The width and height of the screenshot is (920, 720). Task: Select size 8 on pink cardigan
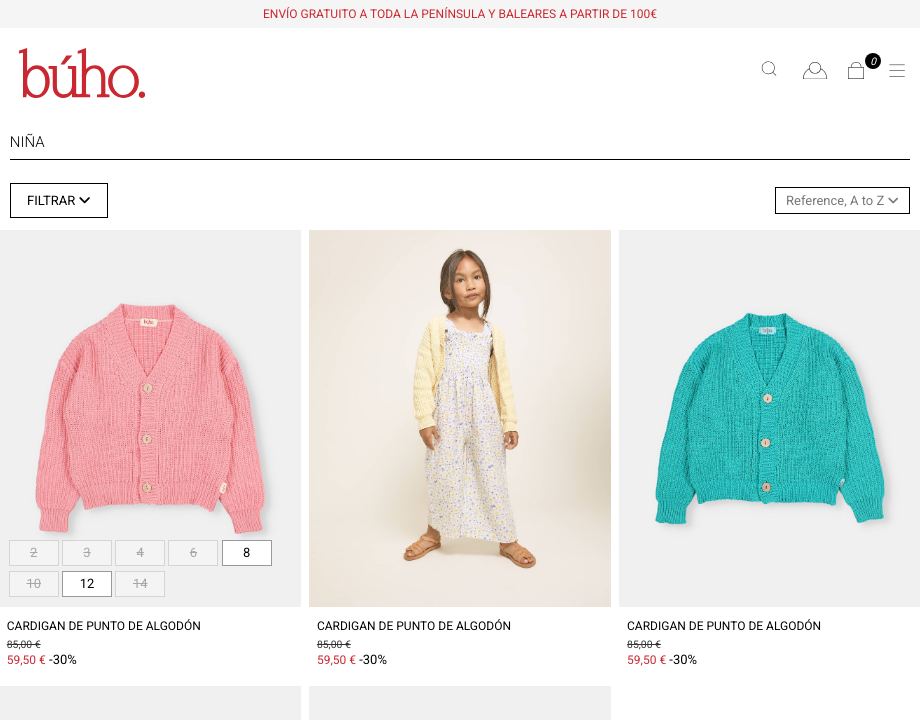click(246, 553)
